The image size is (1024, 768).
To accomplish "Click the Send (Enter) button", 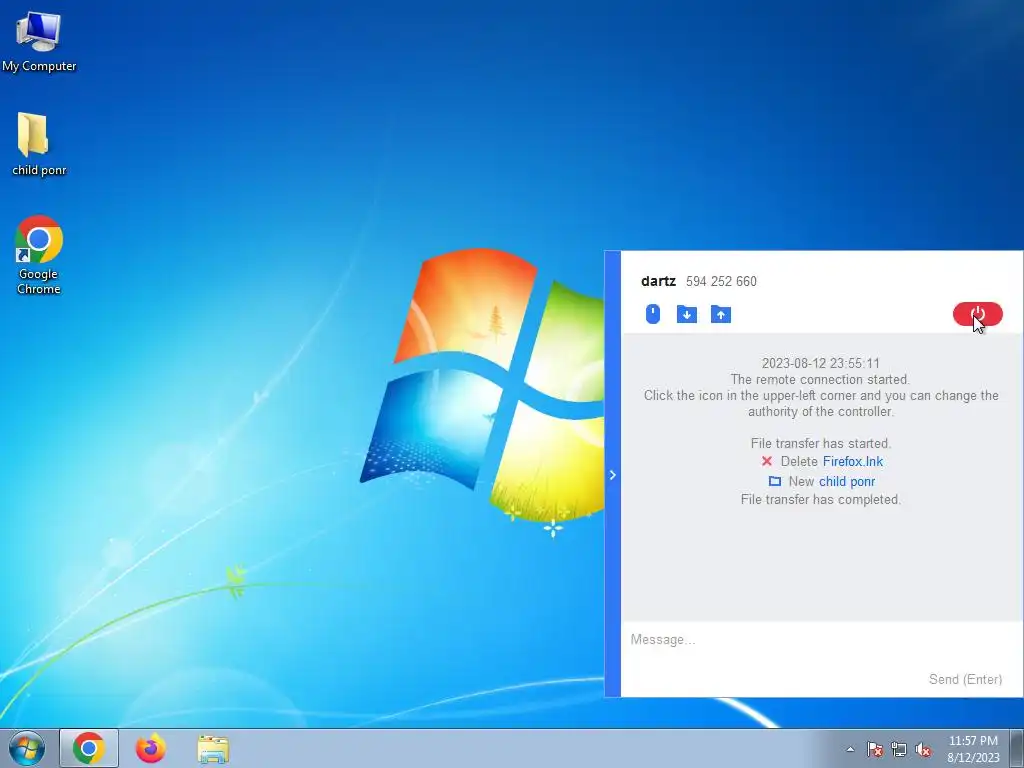I will (x=965, y=679).
